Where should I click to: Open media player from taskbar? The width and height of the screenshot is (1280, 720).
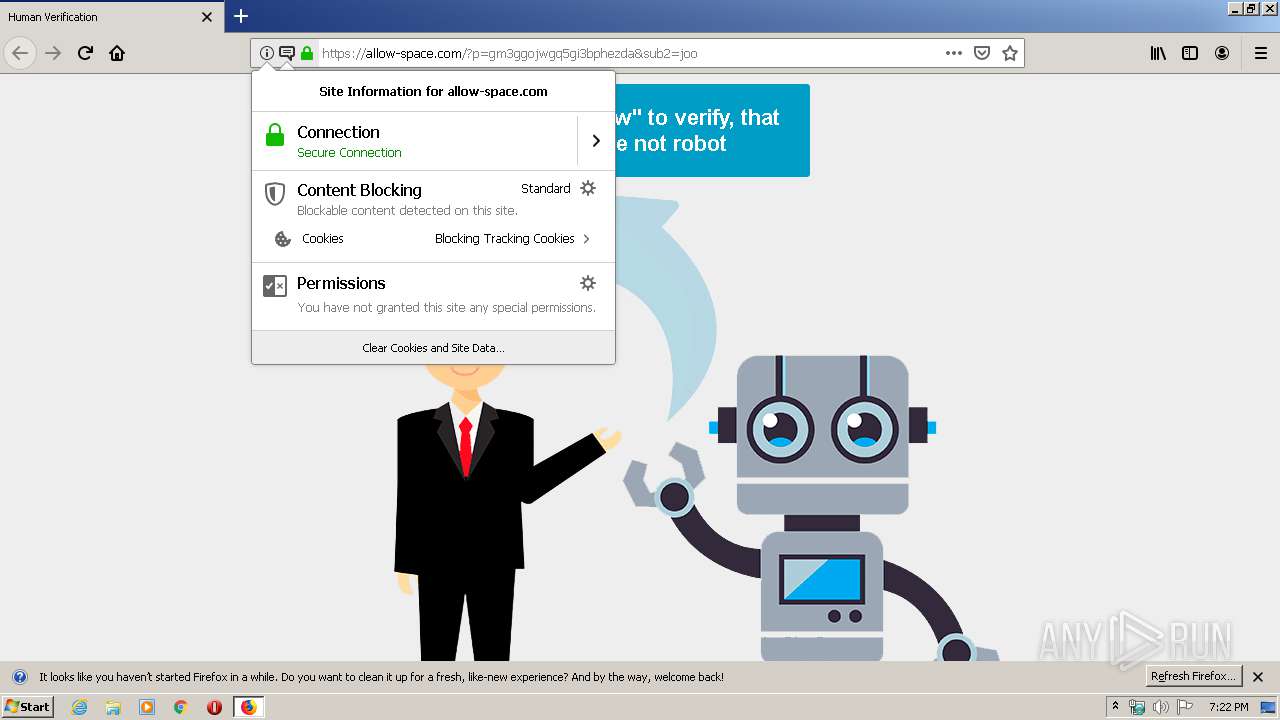pyautogui.click(x=147, y=707)
